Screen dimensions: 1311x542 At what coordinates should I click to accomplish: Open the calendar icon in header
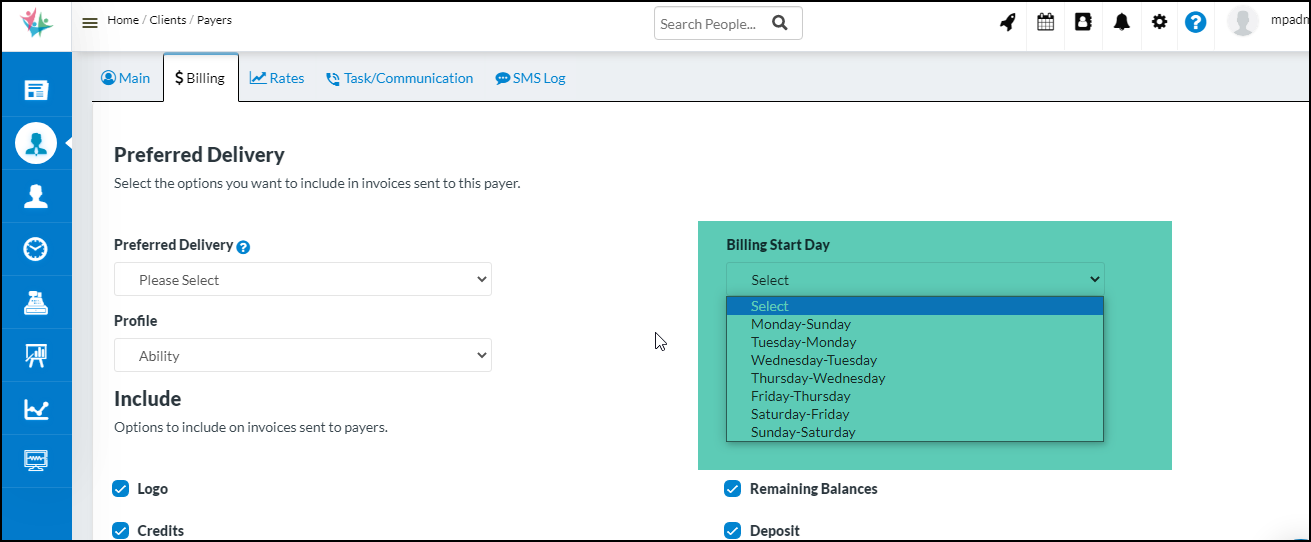click(x=1045, y=22)
